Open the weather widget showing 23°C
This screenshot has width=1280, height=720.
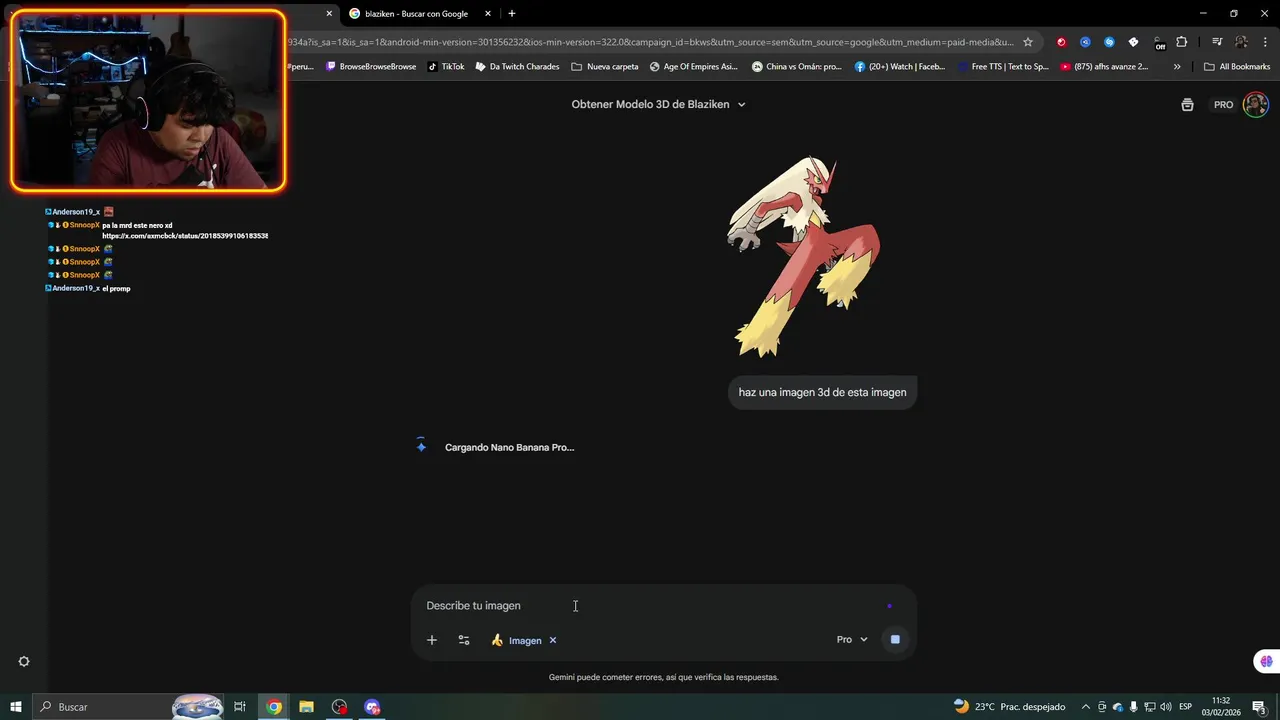click(1009, 707)
